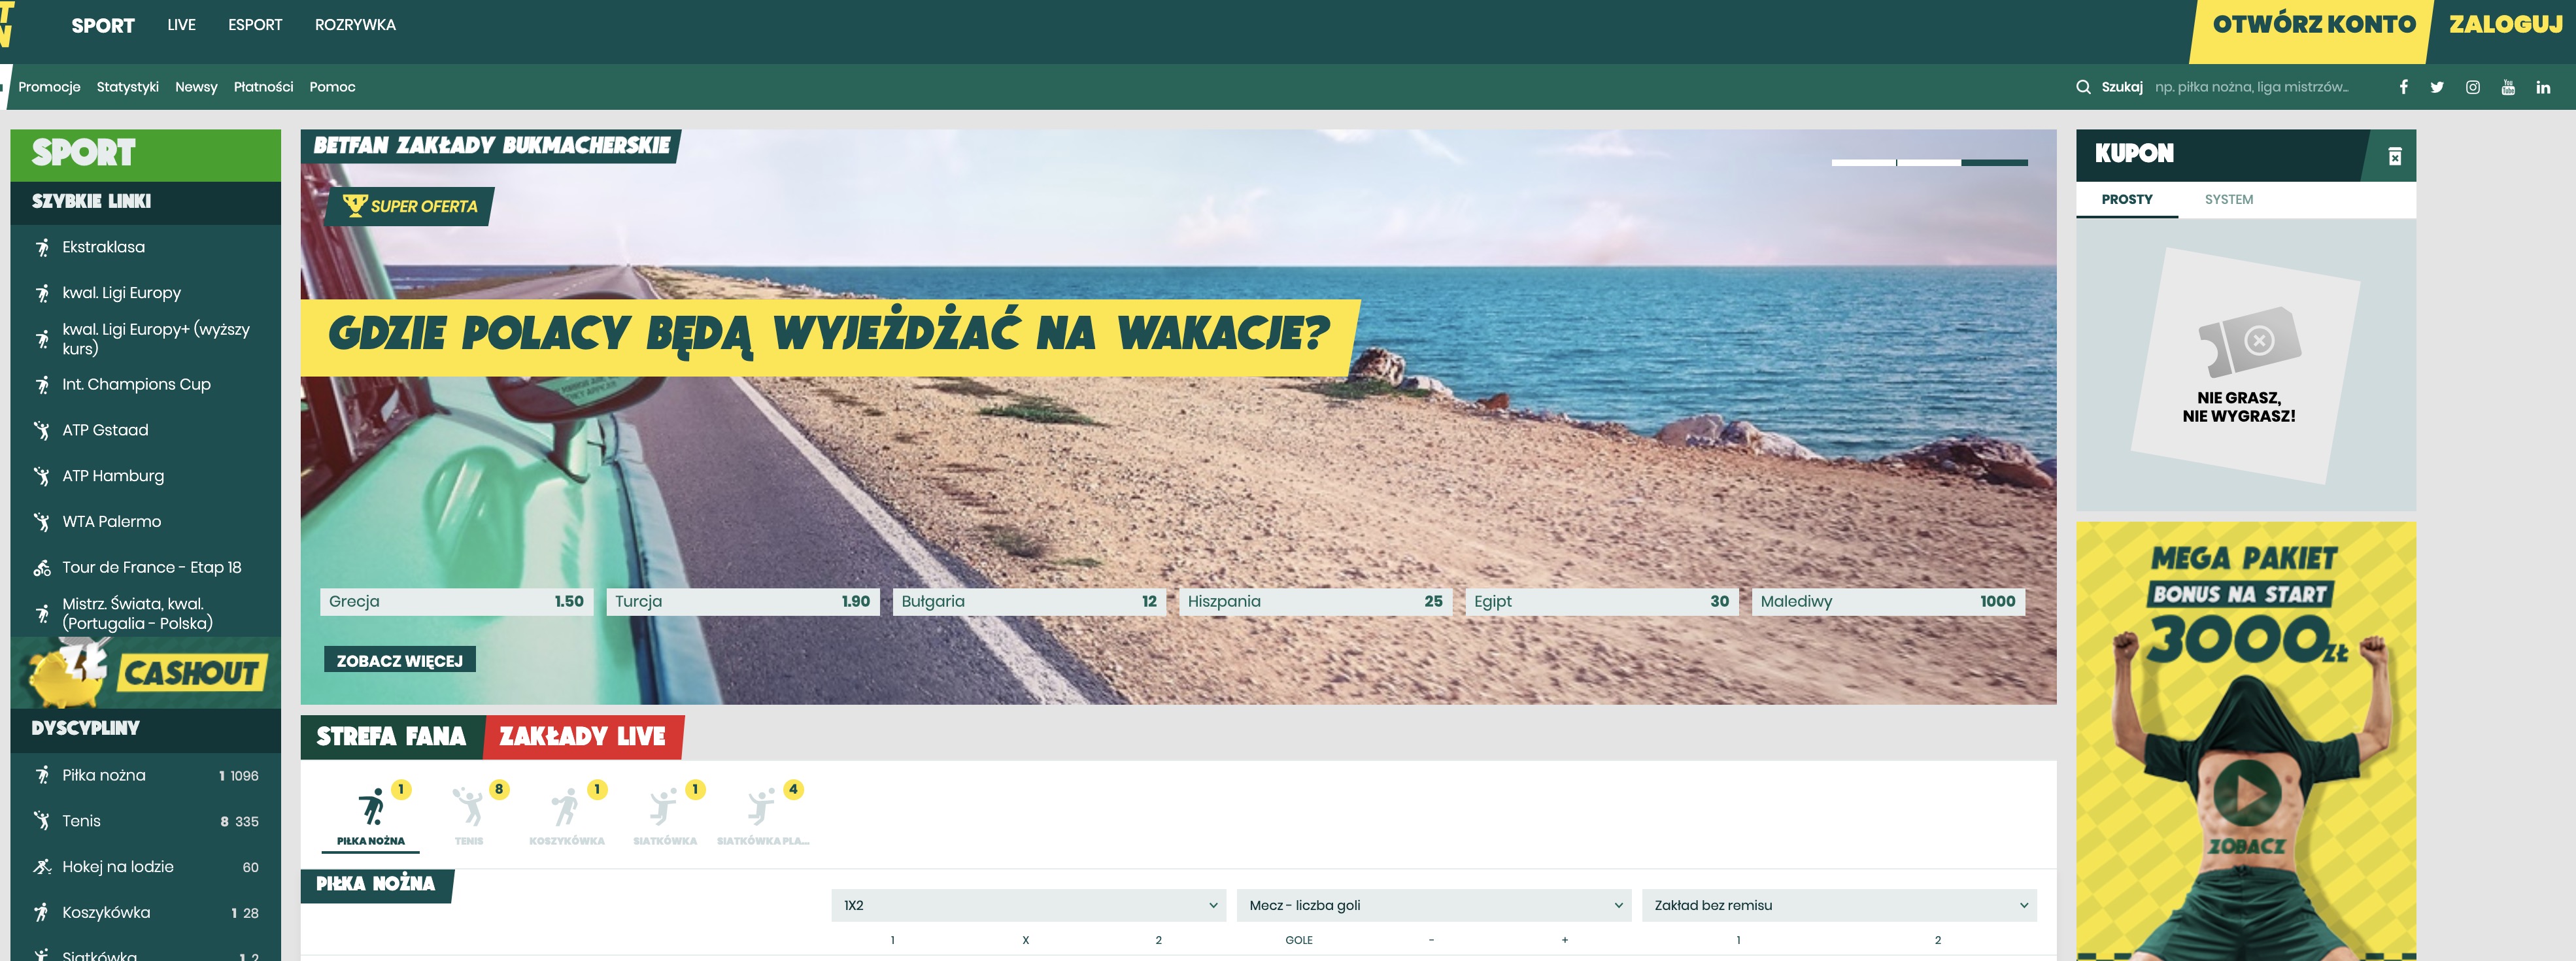
Task: Switch to the PROSTY coupon tab
Action: pos(2127,199)
